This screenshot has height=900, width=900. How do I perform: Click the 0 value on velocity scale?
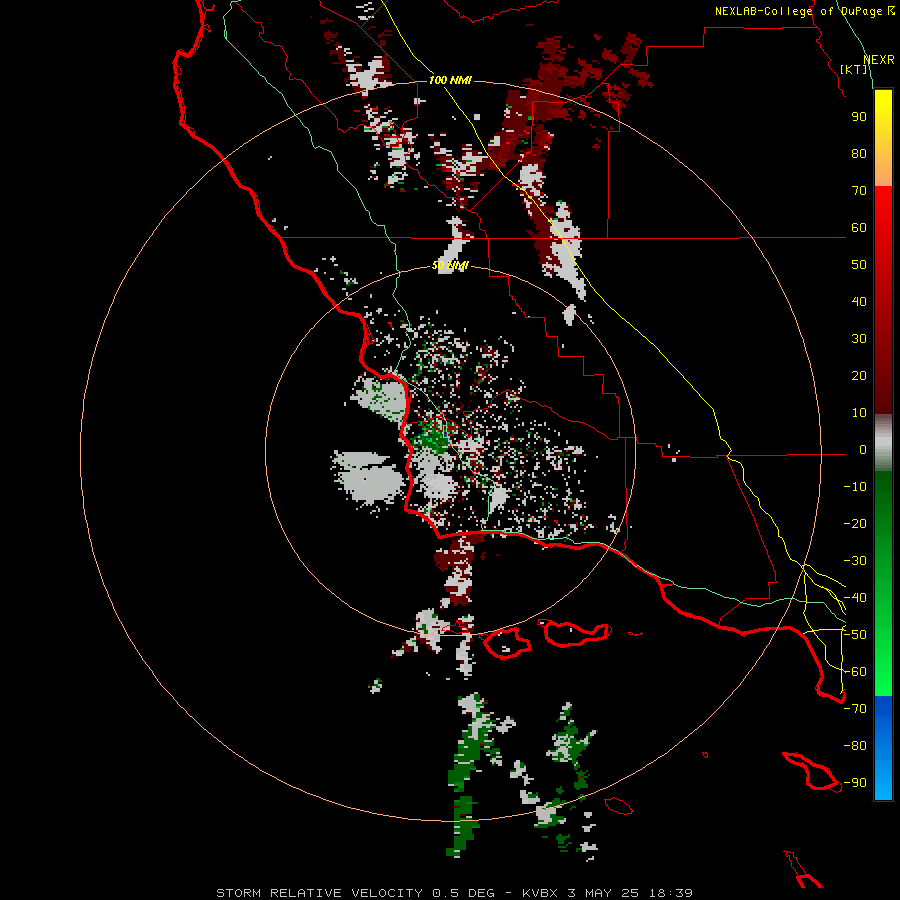[863, 450]
